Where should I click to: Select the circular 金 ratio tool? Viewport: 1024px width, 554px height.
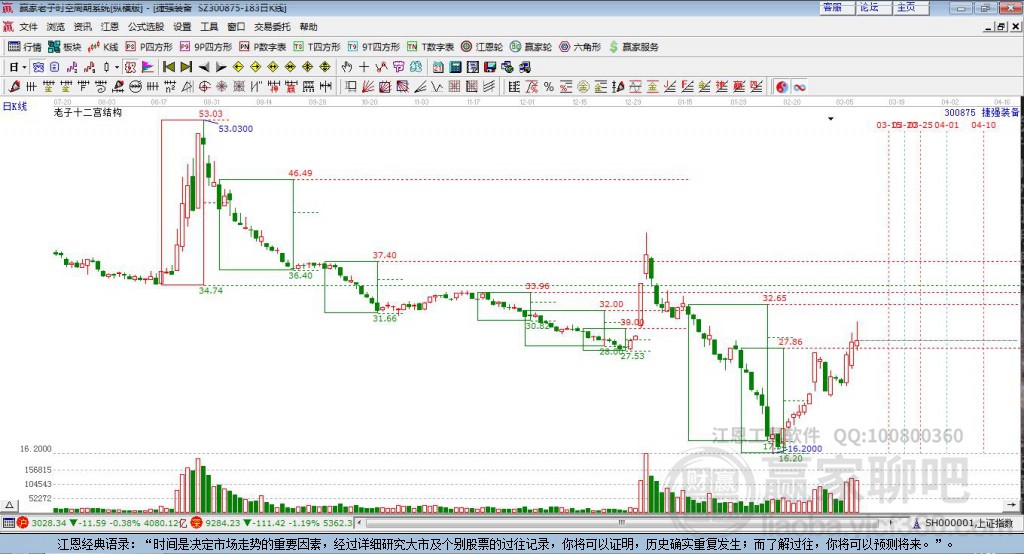[583, 87]
